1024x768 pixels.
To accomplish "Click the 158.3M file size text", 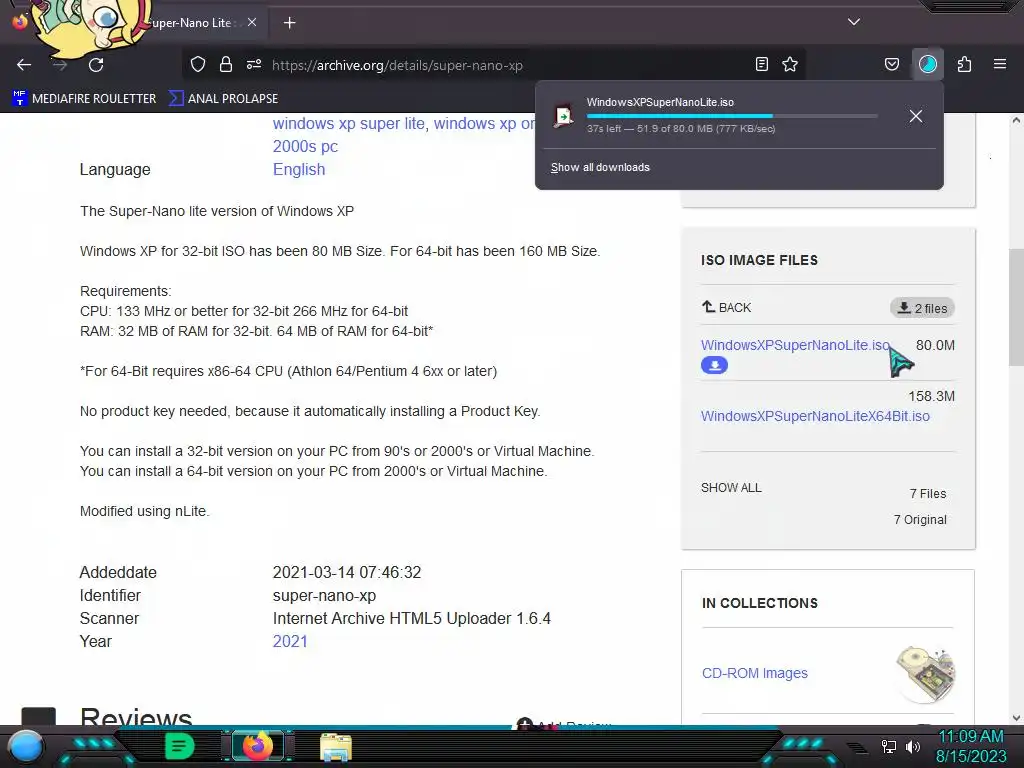I will pyautogui.click(x=931, y=396).
